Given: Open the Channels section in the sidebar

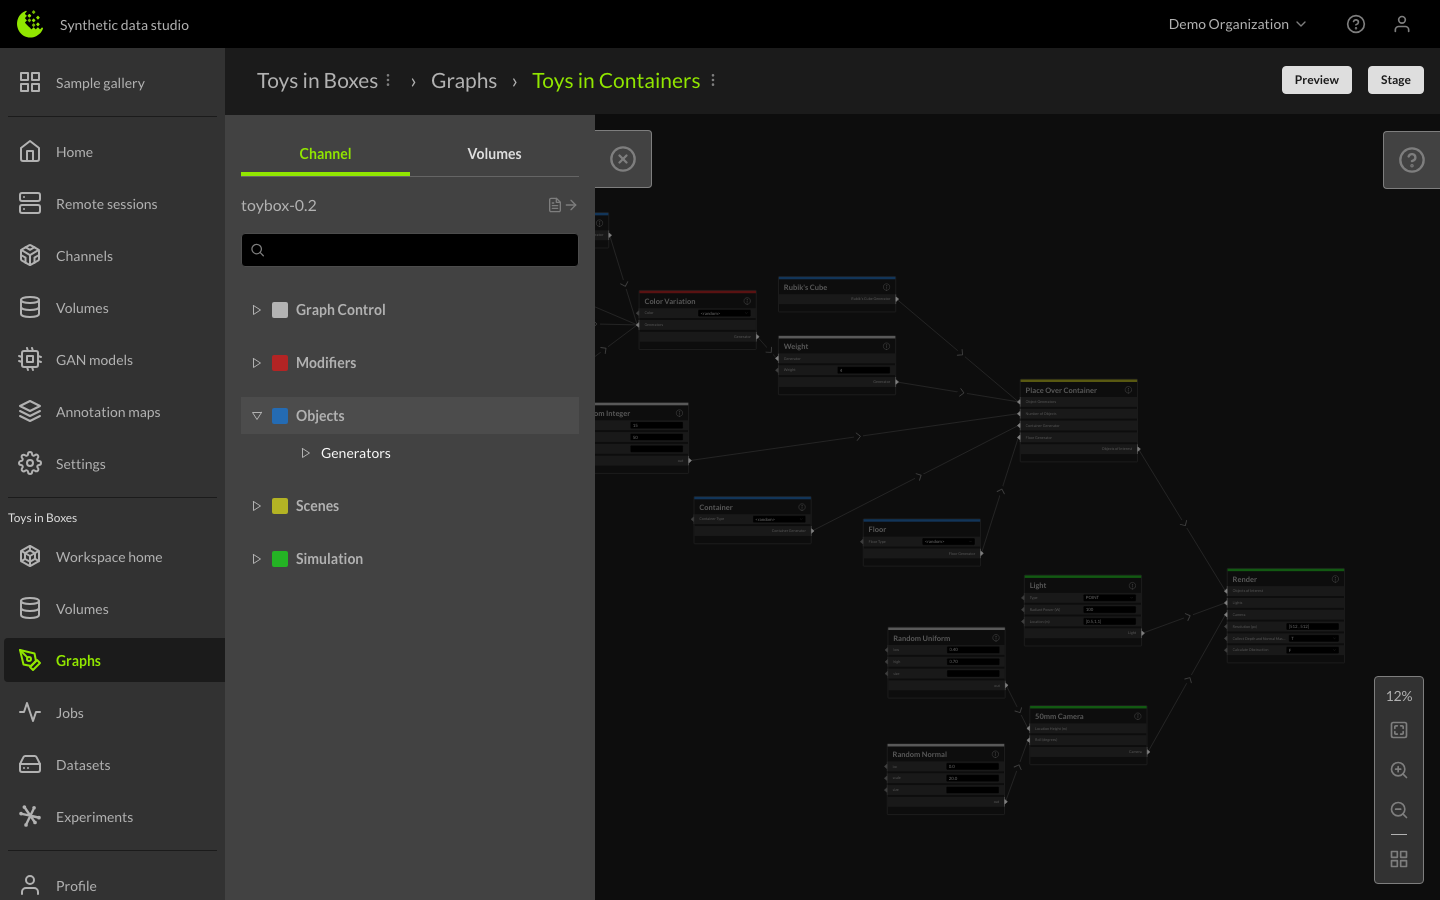Looking at the screenshot, I should (84, 255).
